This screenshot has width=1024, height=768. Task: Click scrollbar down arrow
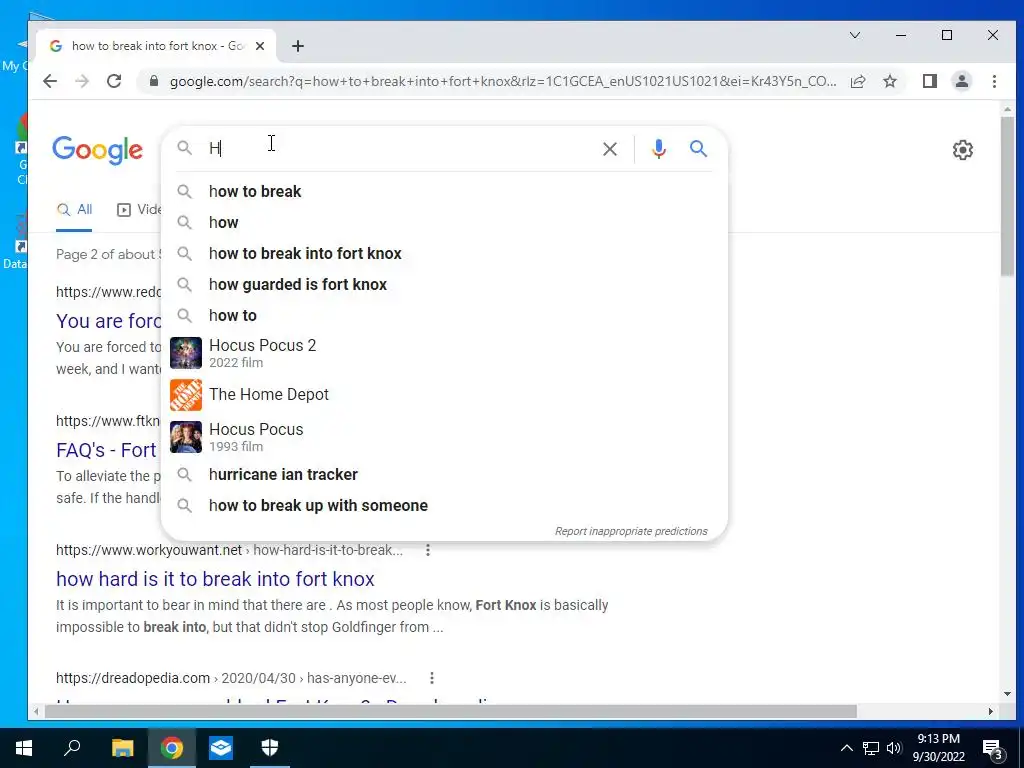1007,694
